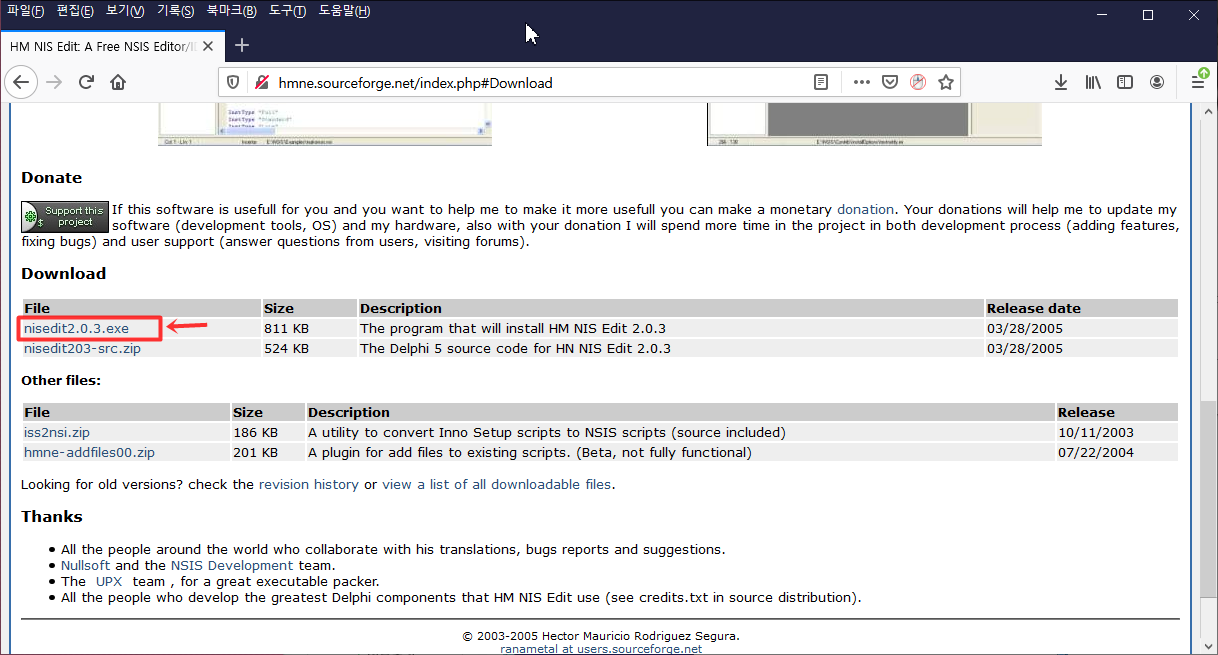Open the 북마크(B) menu
1218x655 pixels.
pos(232,11)
